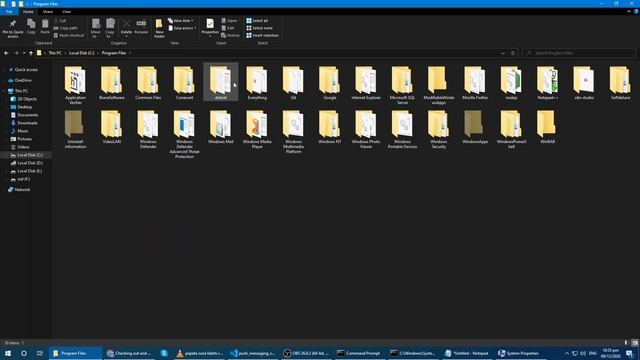Open the Uninstall Information folder
The width and height of the screenshot is (640, 360).
coord(76,129)
